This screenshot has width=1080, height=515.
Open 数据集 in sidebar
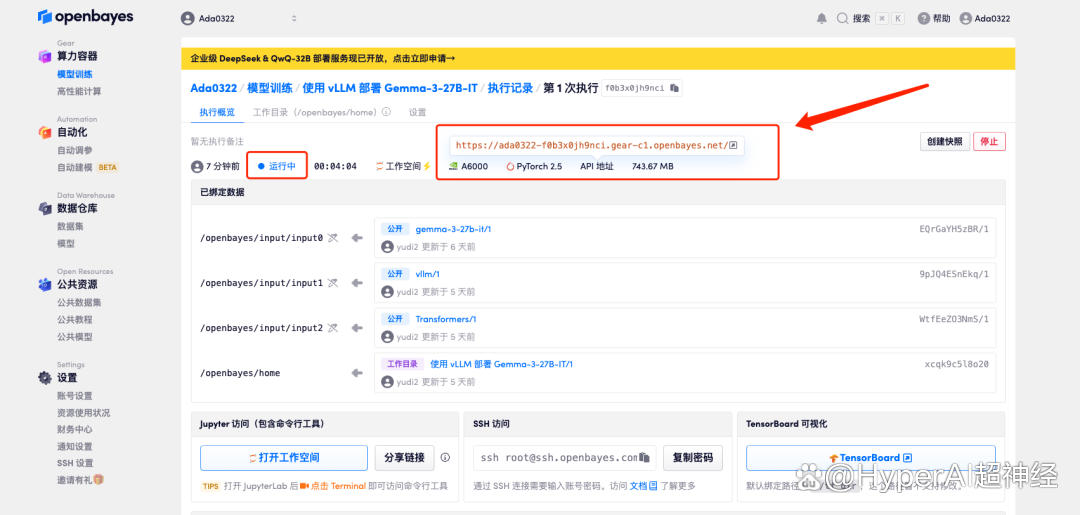(70, 226)
